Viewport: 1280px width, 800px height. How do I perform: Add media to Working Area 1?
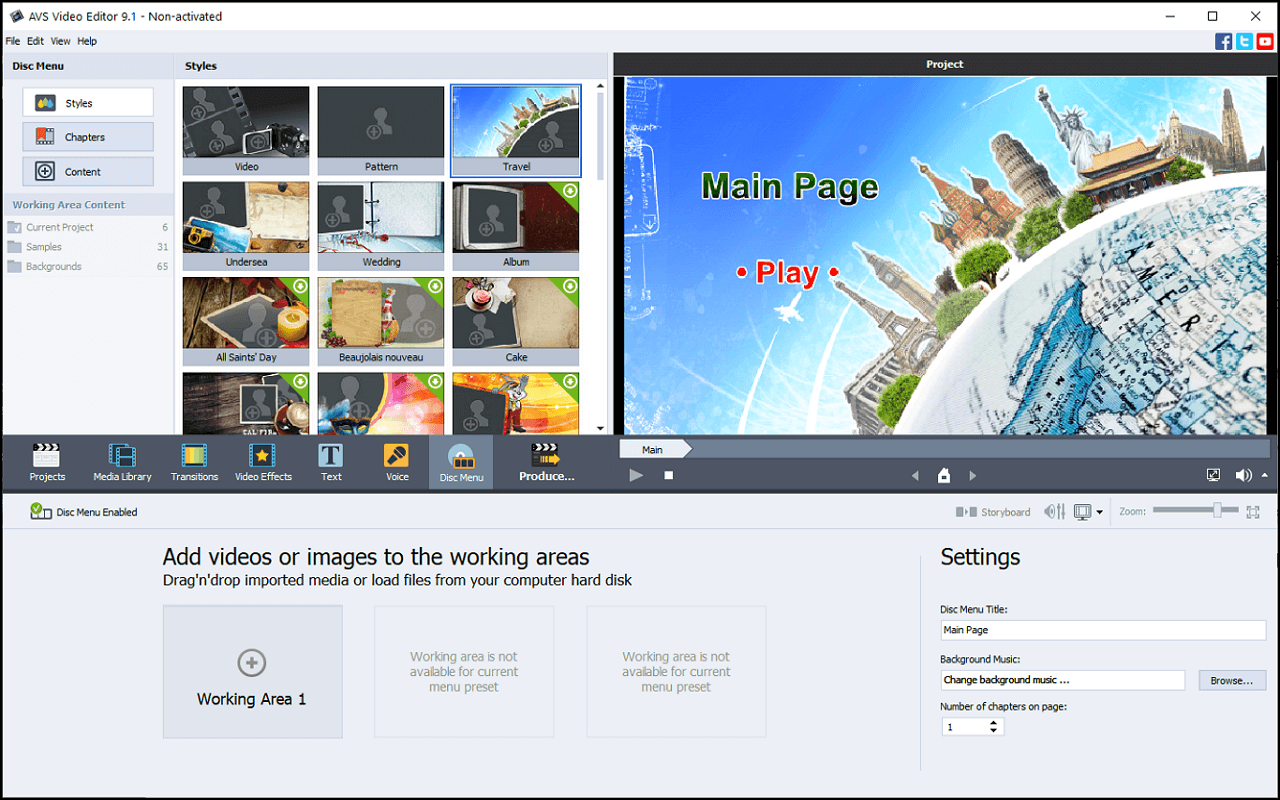(x=252, y=671)
